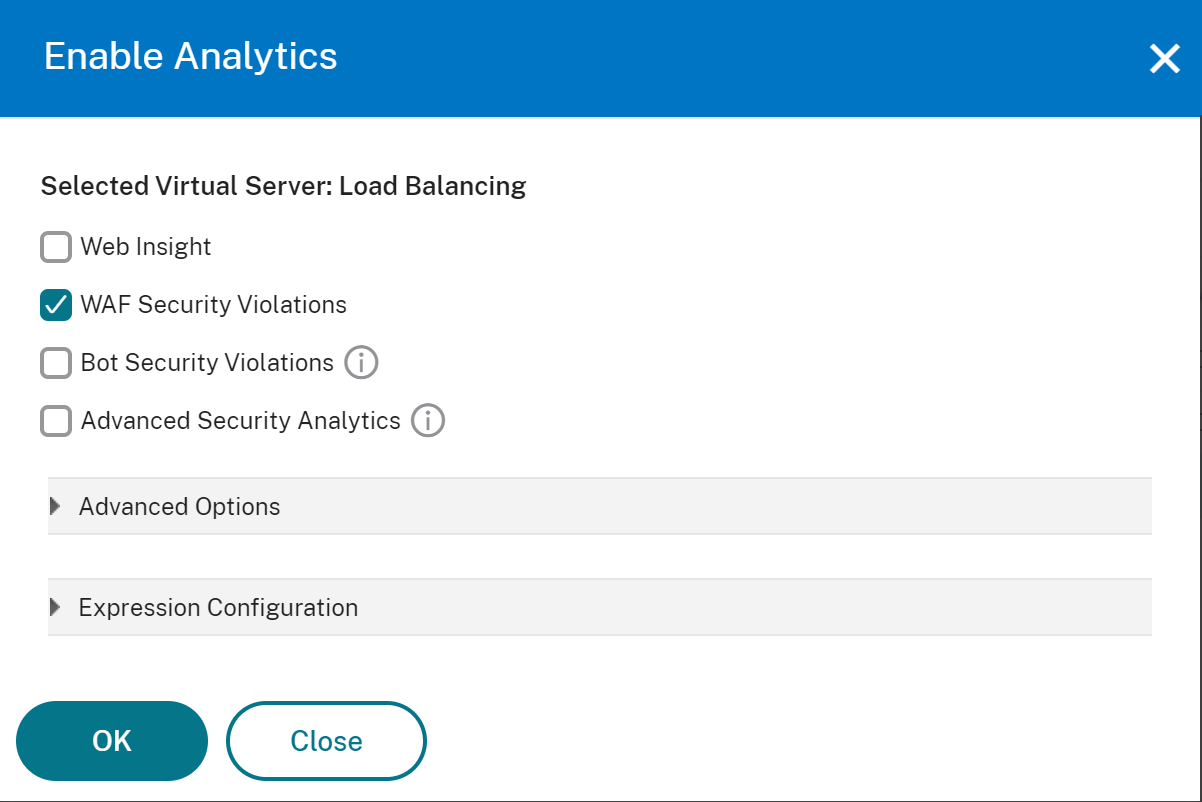
Task: Tick the Bot Security Violations checkbox
Action: click(56, 363)
